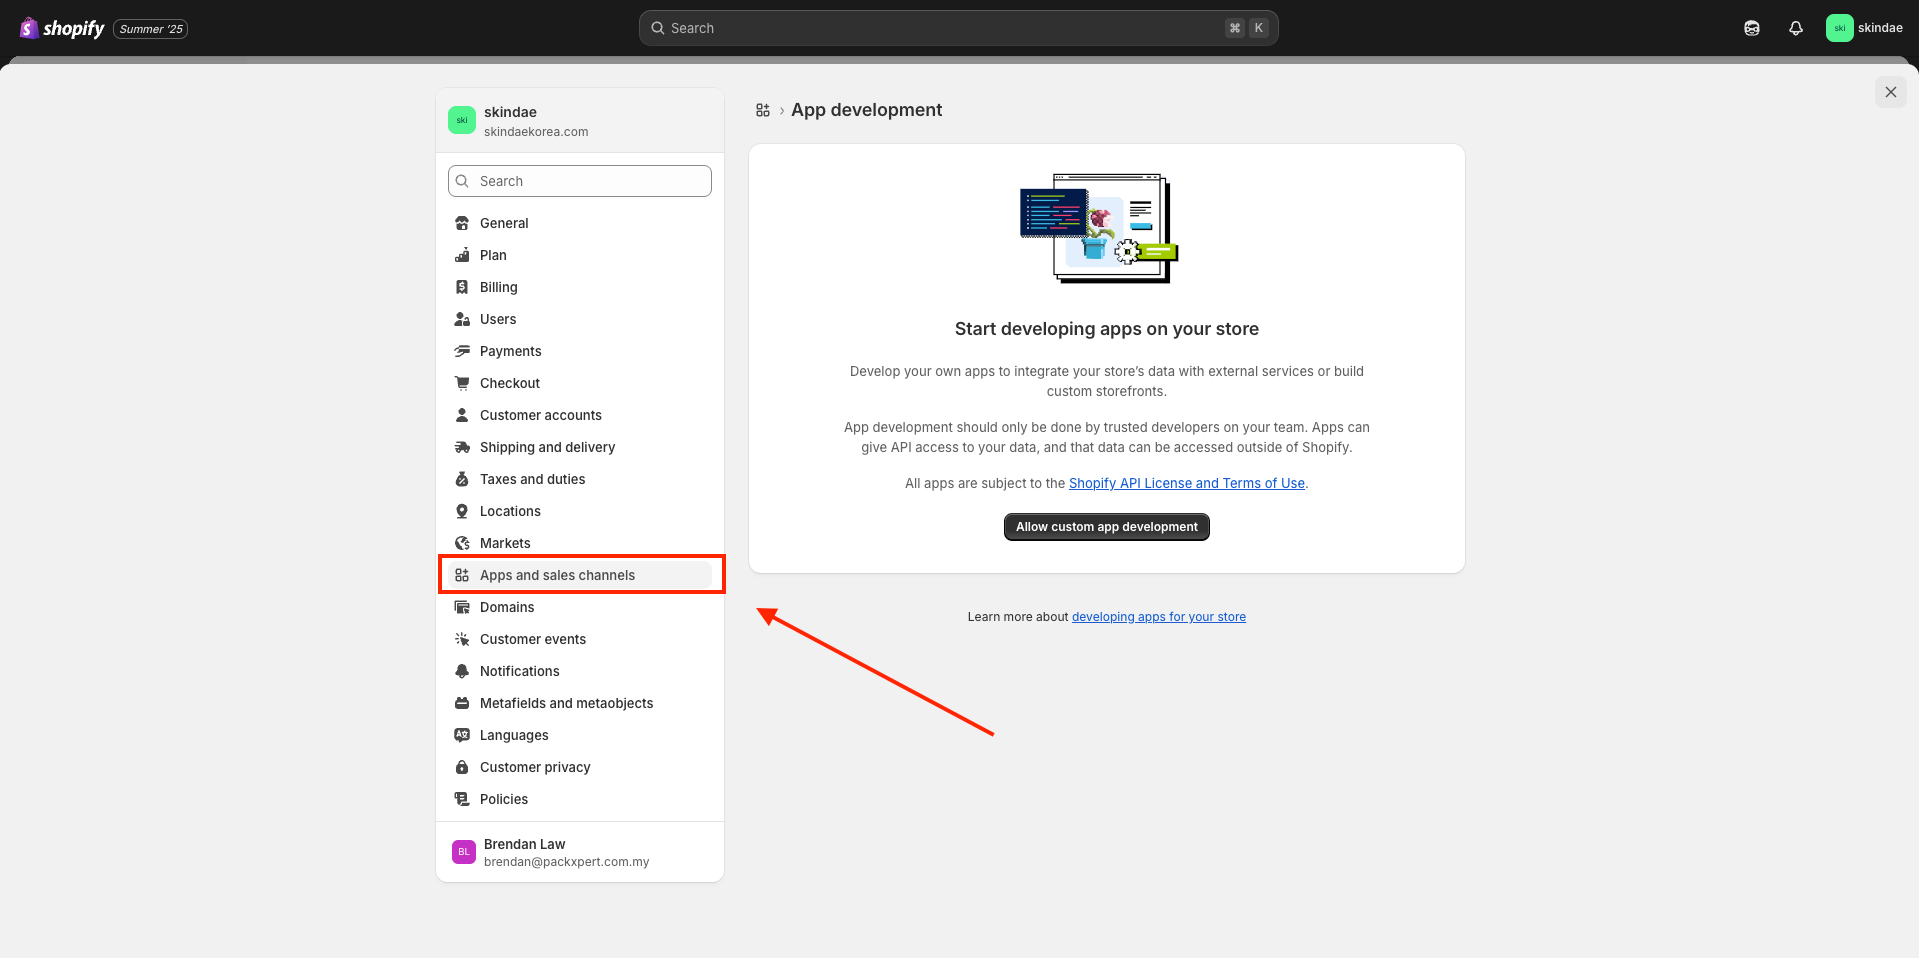Click the Users people icon
Viewport: 1919px width, 958px height.
(462, 319)
